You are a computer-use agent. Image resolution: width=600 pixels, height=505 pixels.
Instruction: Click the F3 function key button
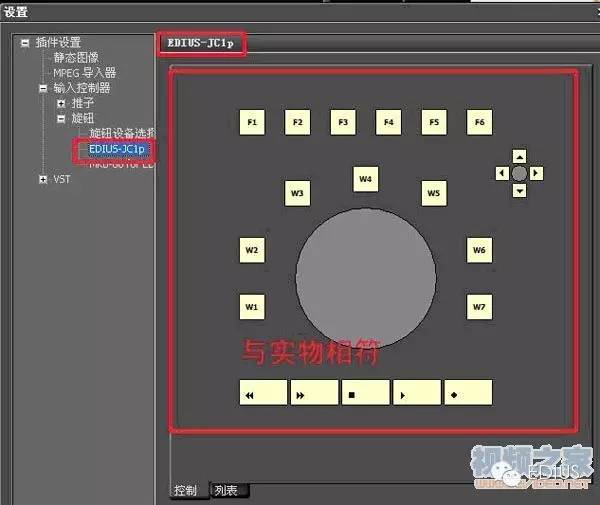[x=343, y=122]
